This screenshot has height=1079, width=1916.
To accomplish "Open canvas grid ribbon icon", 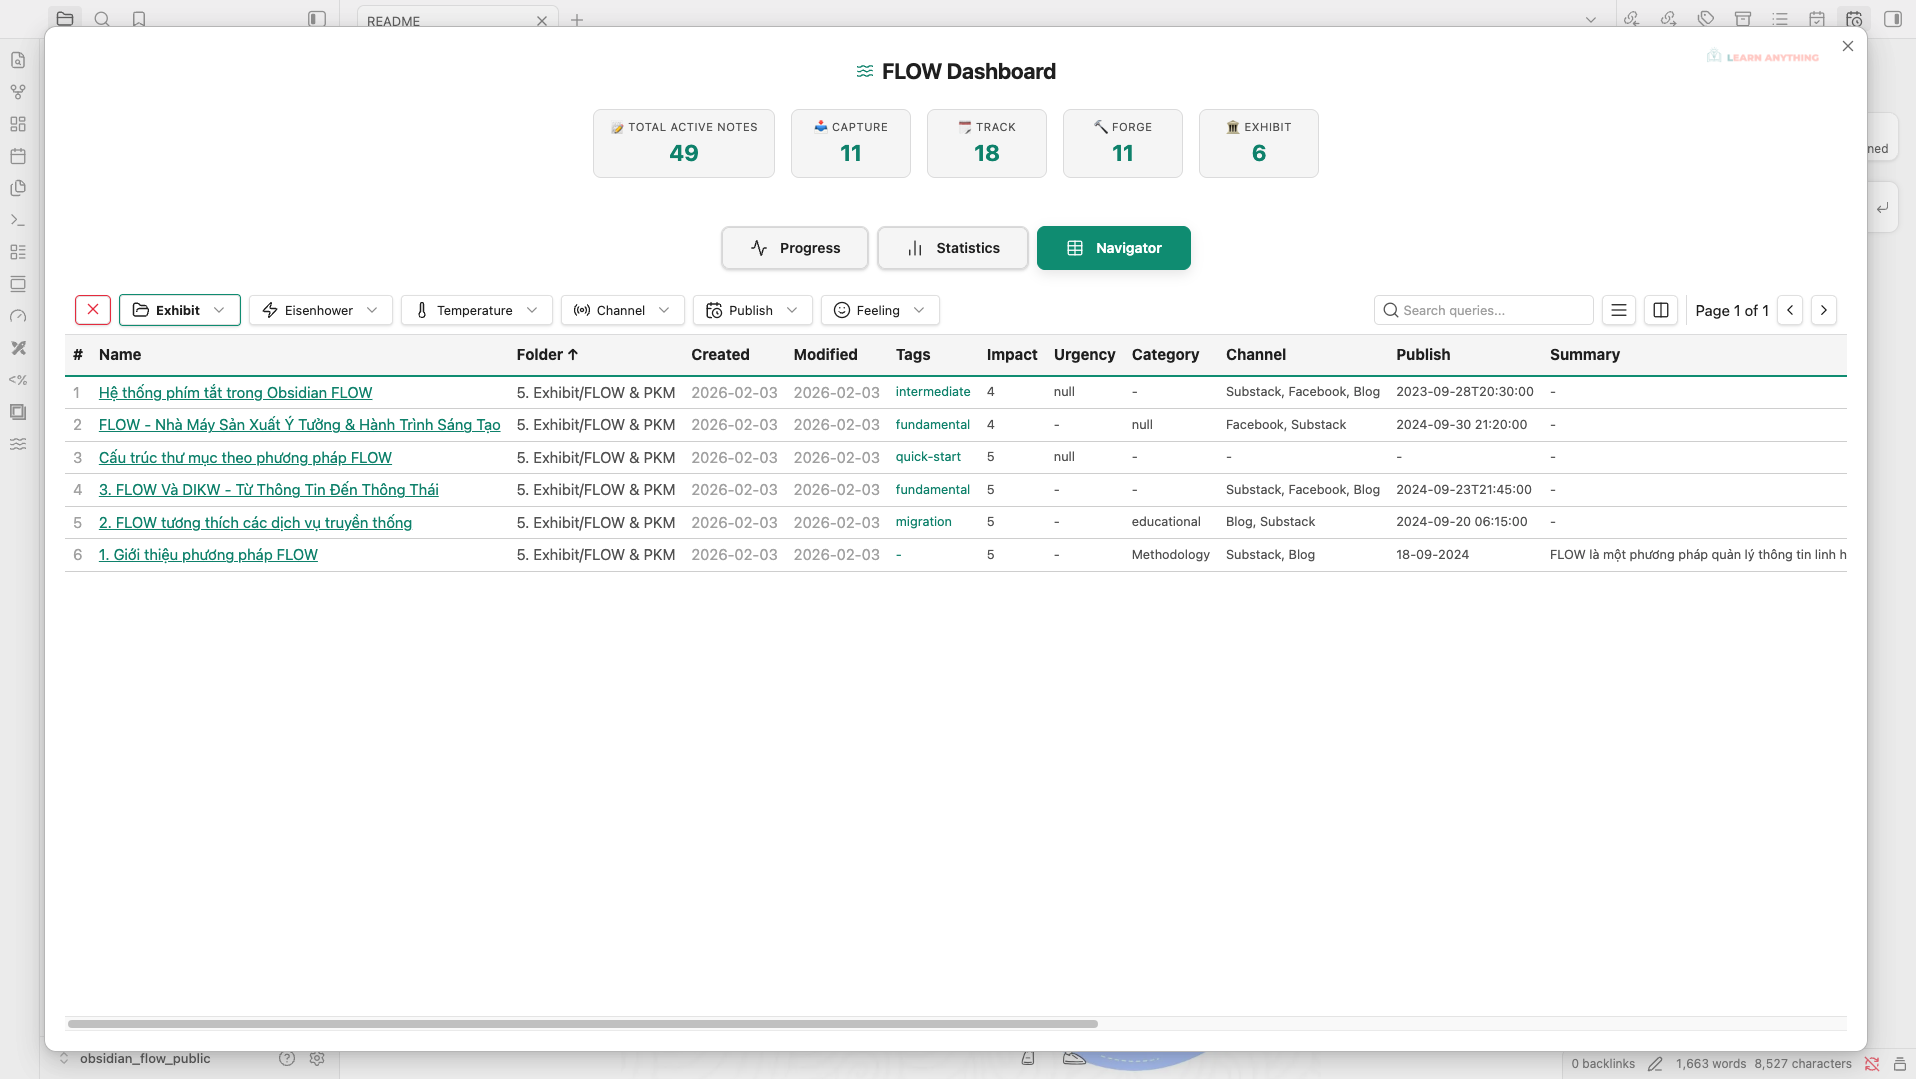I will click(18, 124).
